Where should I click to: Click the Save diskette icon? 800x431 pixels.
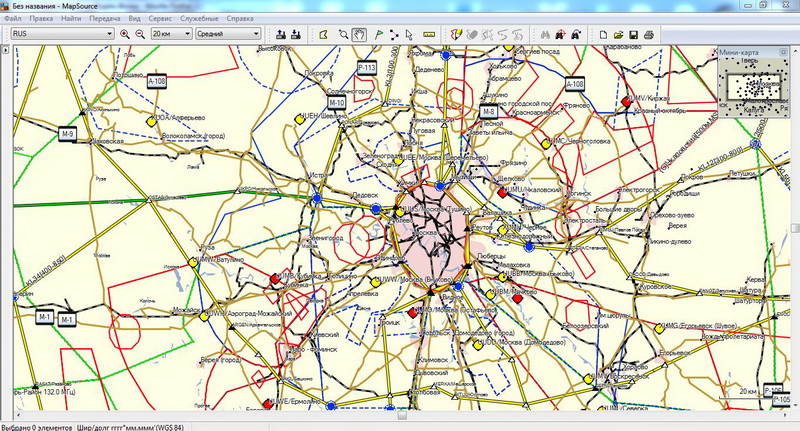click(634, 34)
